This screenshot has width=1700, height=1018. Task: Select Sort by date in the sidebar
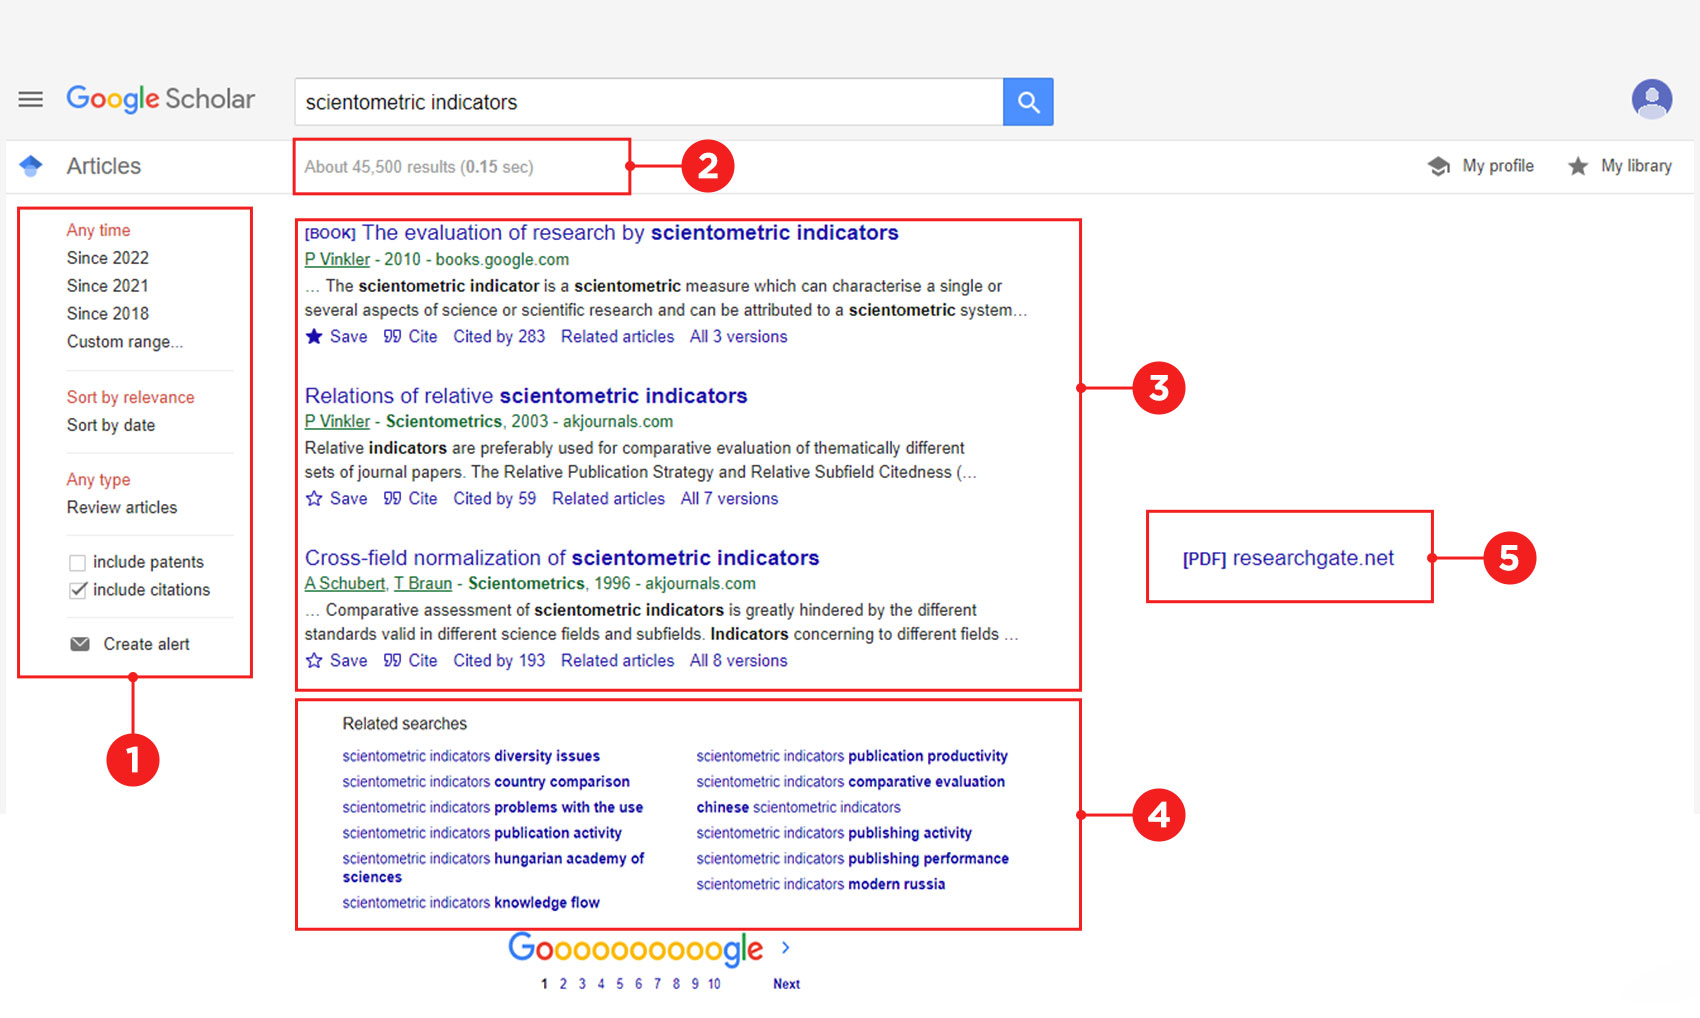click(111, 425)
